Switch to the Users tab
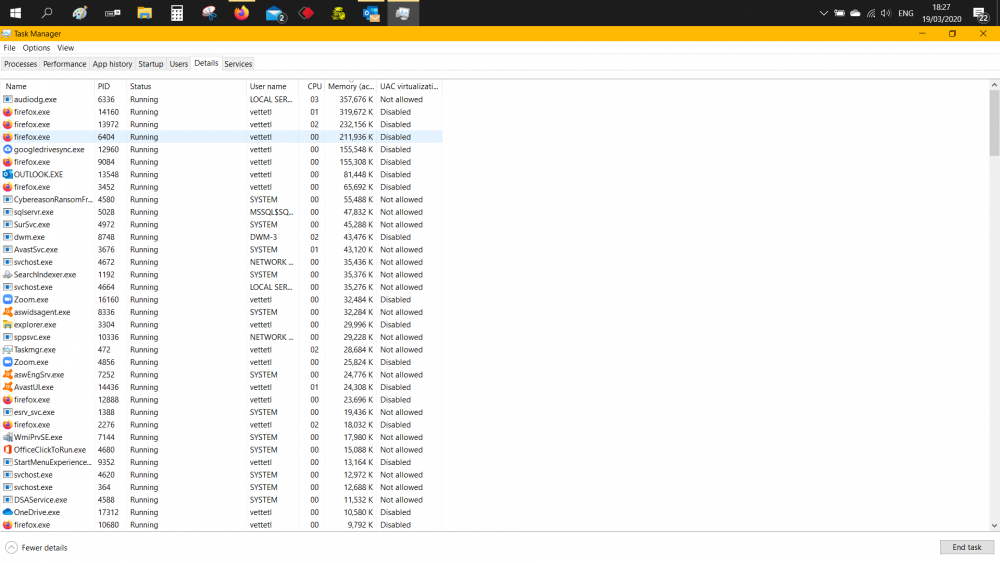The width and height of the screenshot is (1000, 563). 179,64
